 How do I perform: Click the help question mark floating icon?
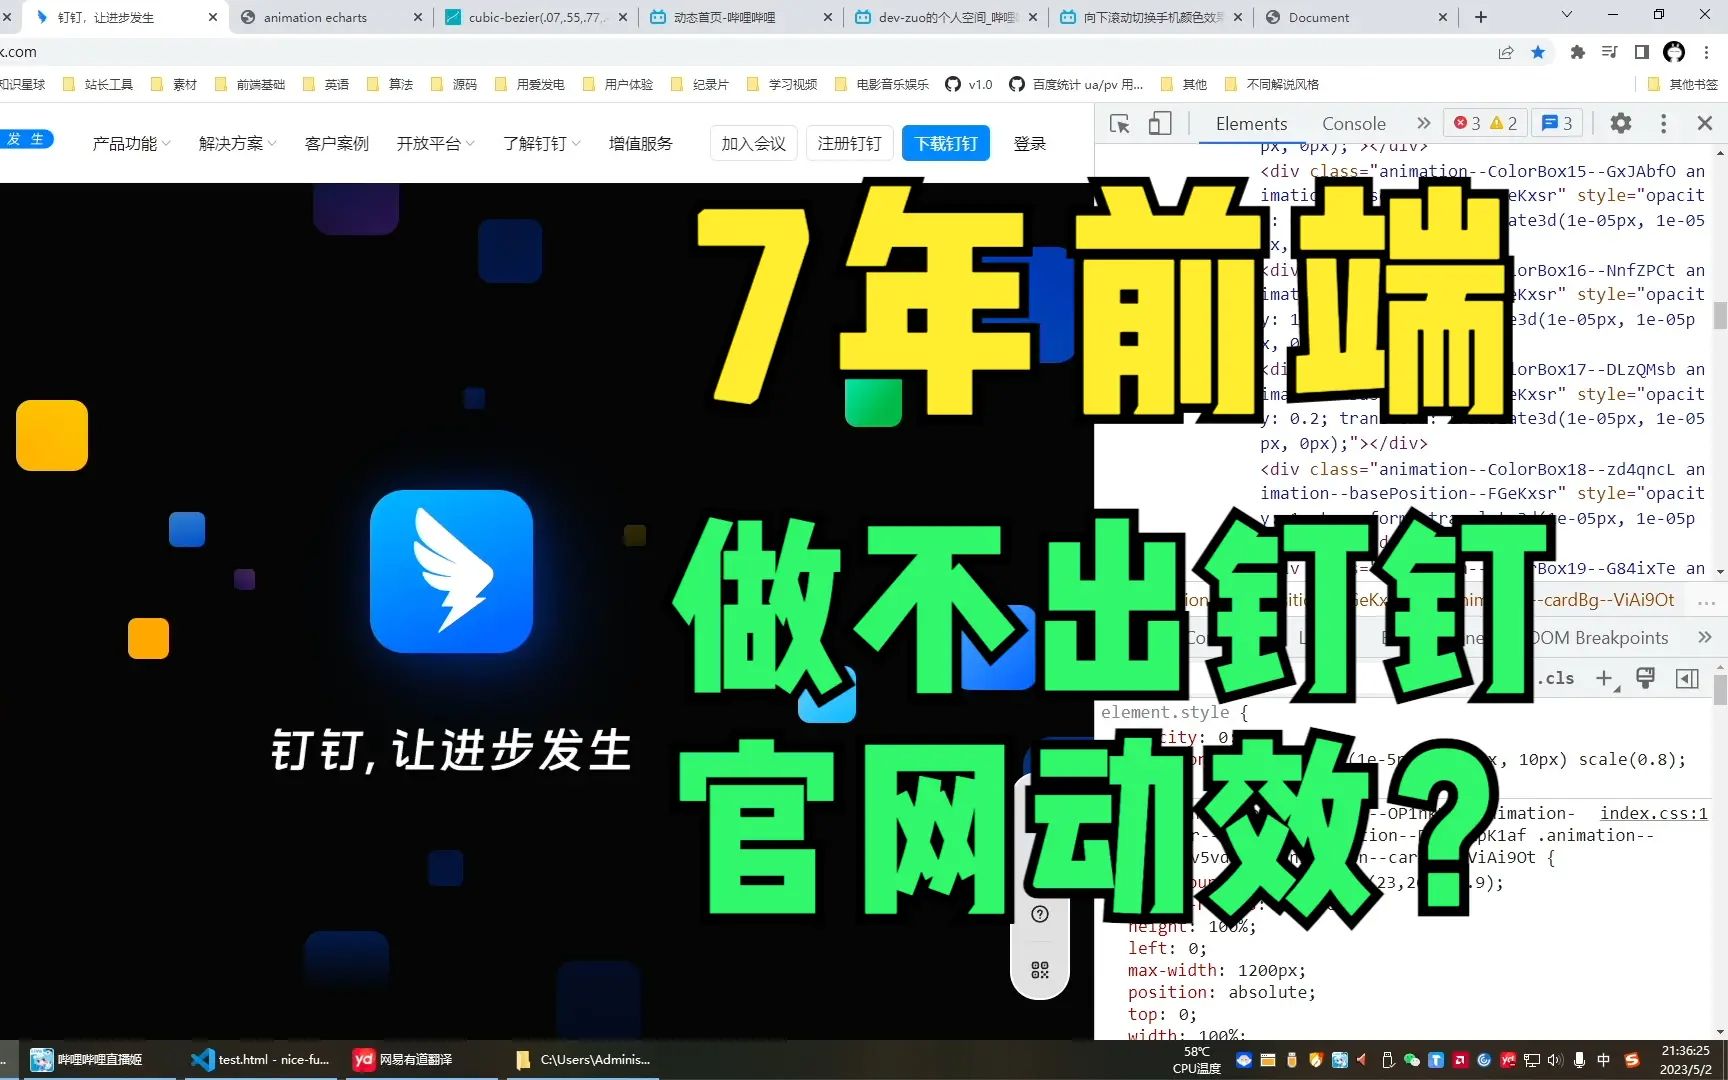pyautogui.click(x=1040, y=914)
